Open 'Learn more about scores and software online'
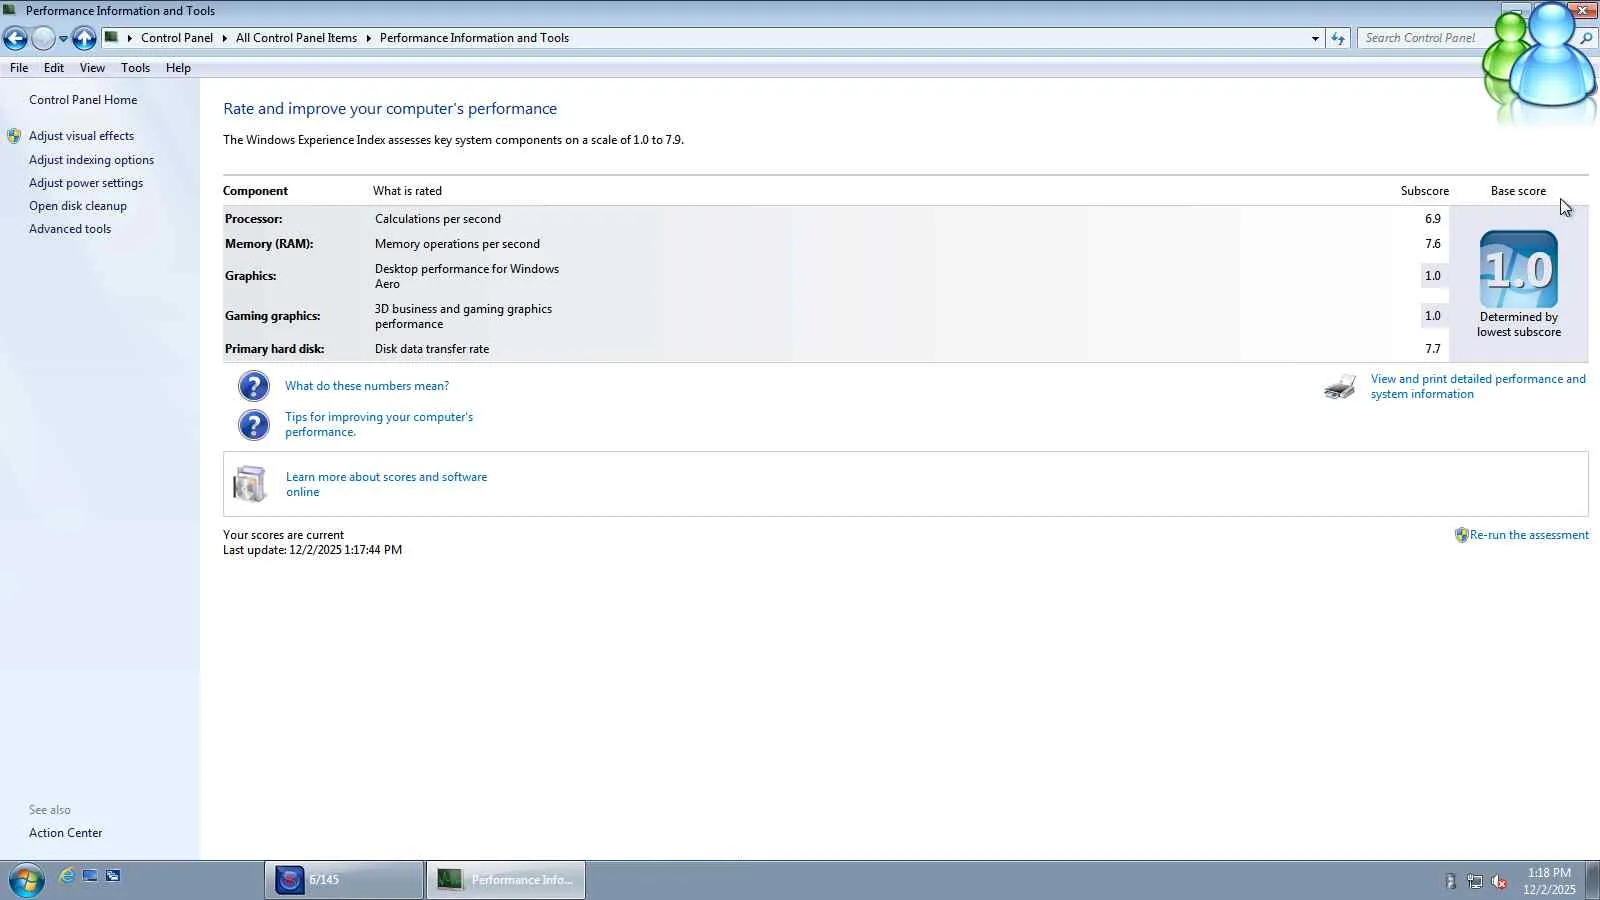 [387, 484]
